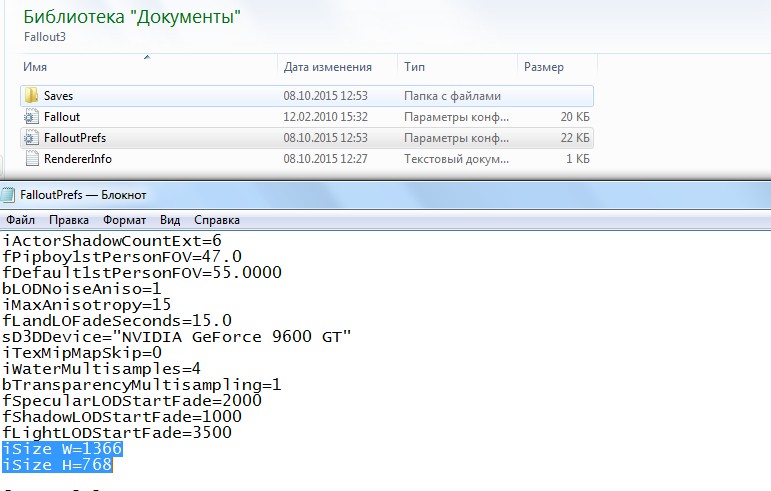Sort files by the Размер column header
The image size is (771, 491).
click(x=557, y=67)
